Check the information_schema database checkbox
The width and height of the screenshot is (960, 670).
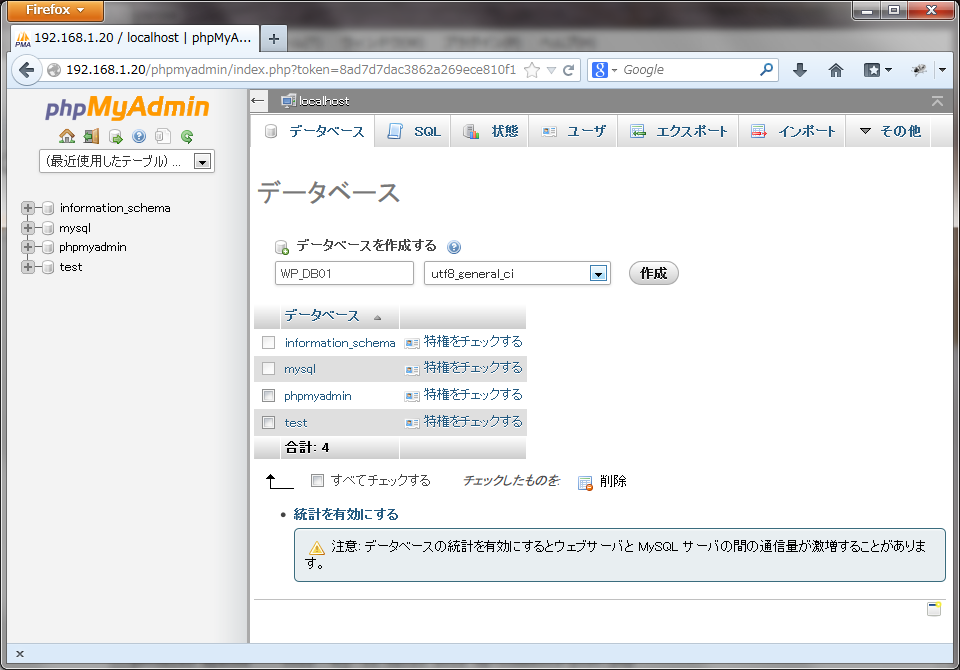pyautogui.click(x=268, y=342)
